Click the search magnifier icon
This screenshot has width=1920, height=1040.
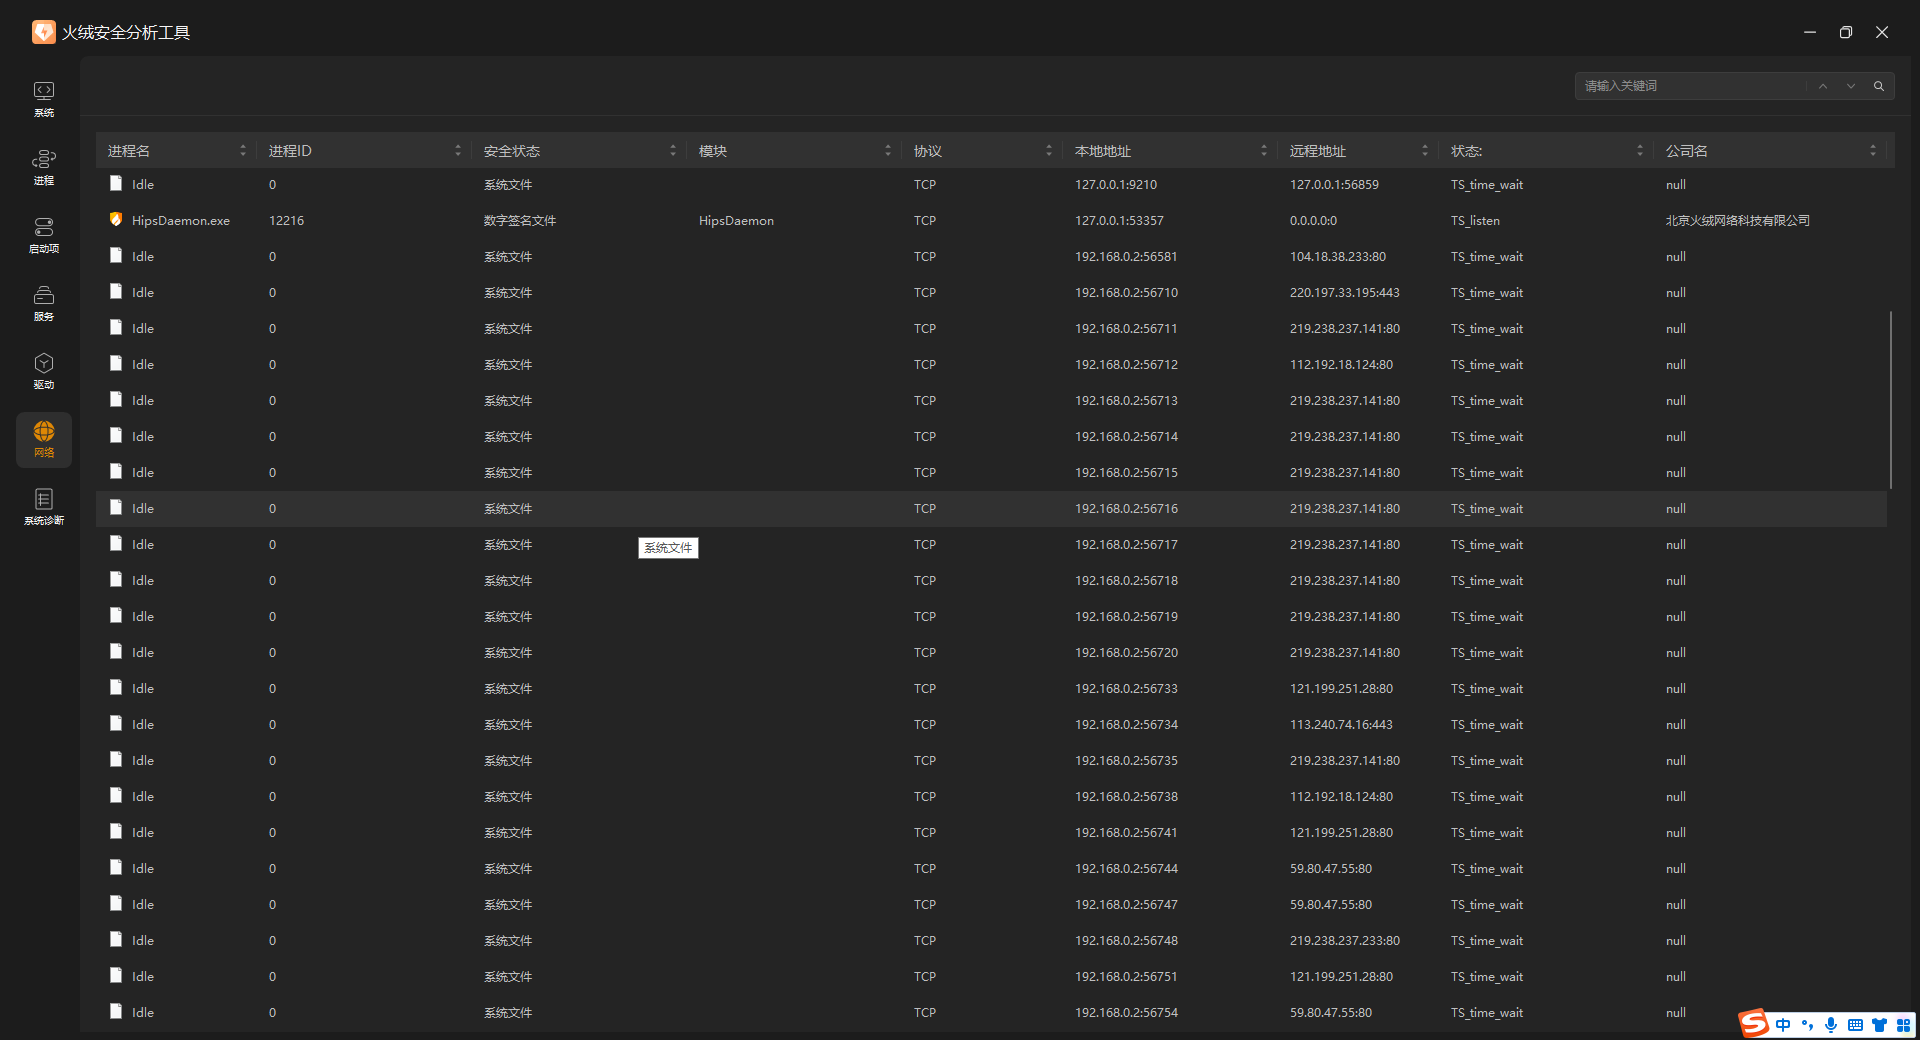[1879, 86]
